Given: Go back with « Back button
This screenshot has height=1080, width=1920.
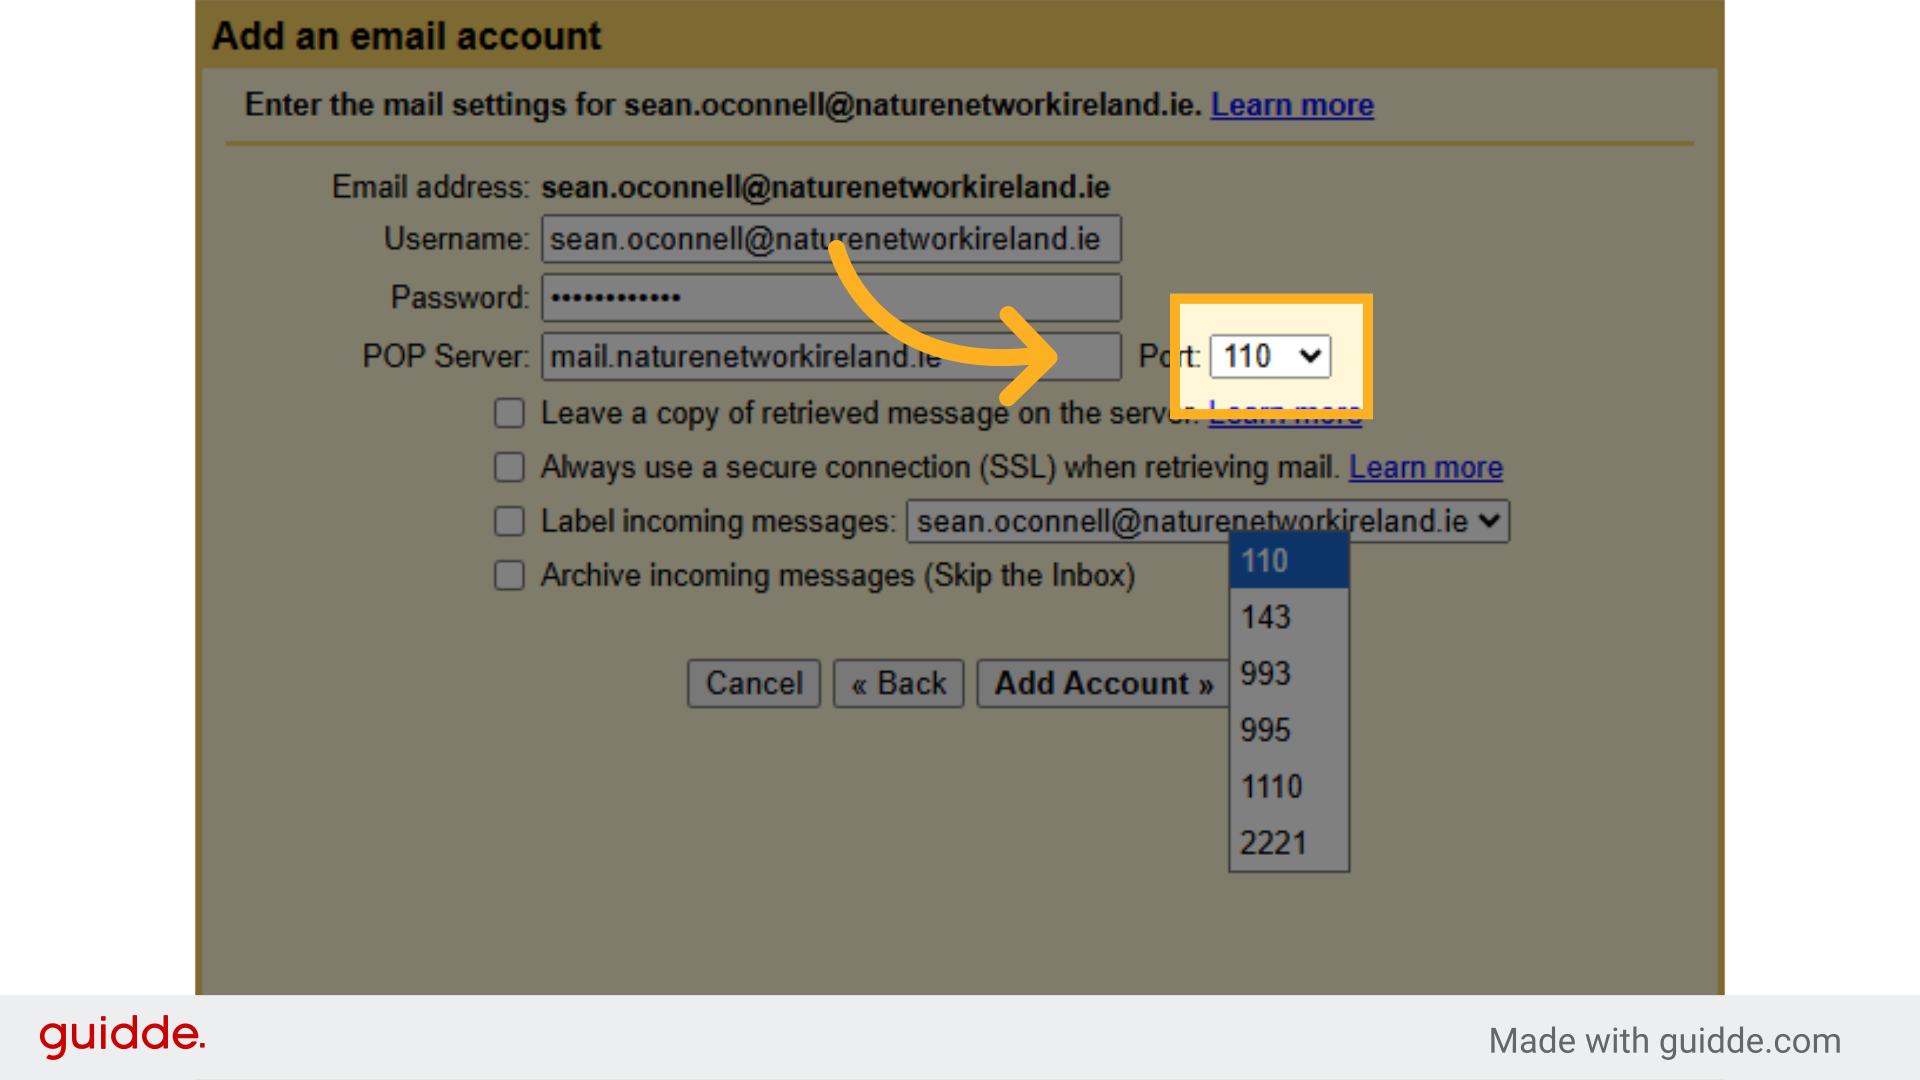Looking at the screenshot, I should (898, 684).
